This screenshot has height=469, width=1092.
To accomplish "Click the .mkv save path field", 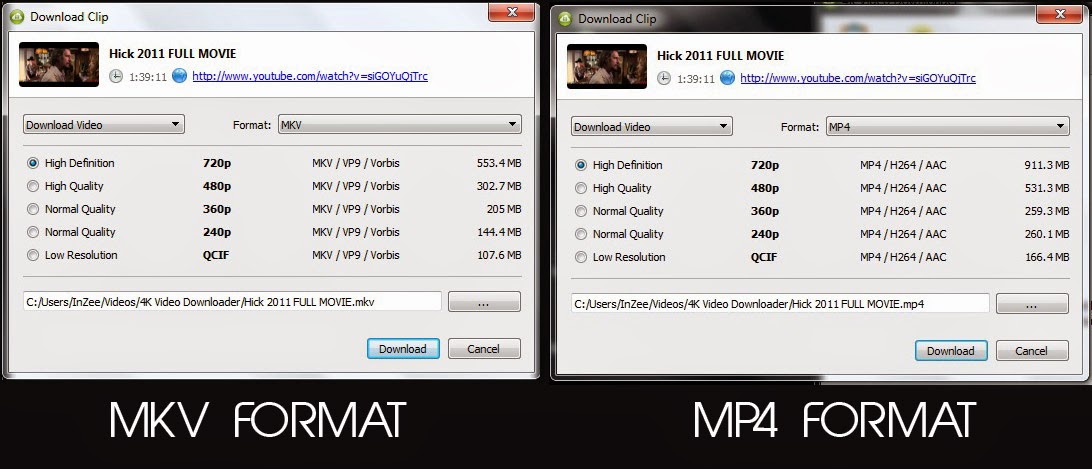I will pos(233,301).
